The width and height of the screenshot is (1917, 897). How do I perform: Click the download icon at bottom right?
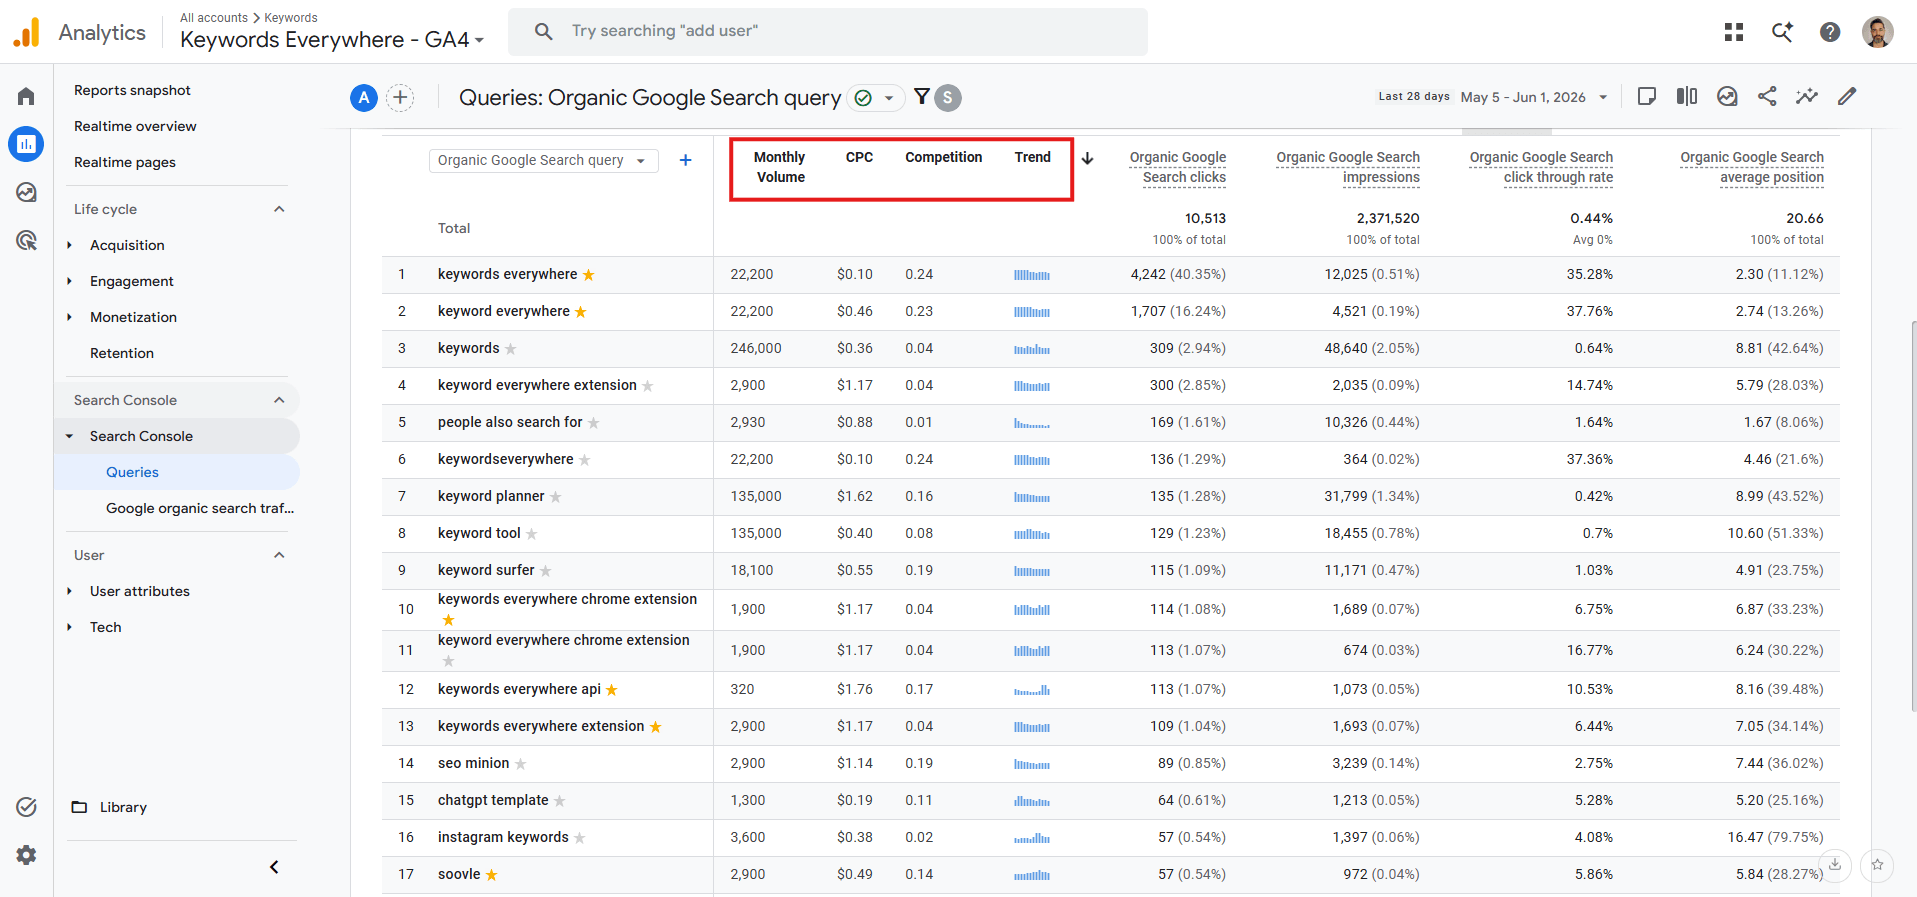tap(1835, 864)
